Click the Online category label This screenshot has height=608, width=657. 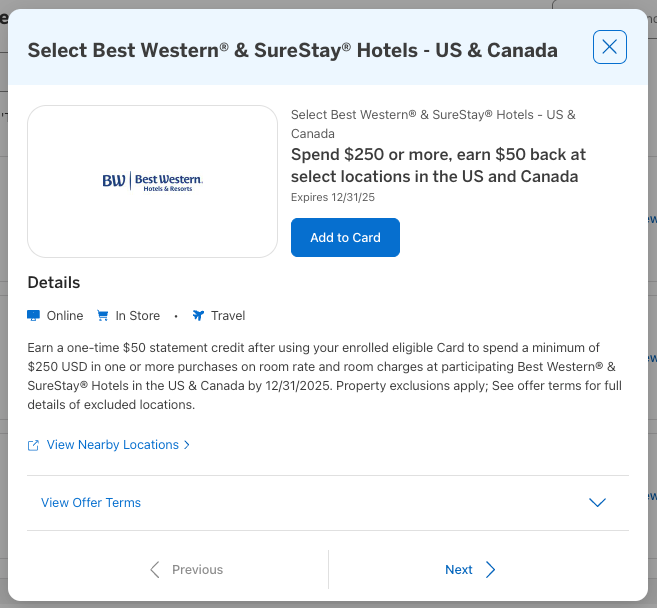(x=65, y=316)
